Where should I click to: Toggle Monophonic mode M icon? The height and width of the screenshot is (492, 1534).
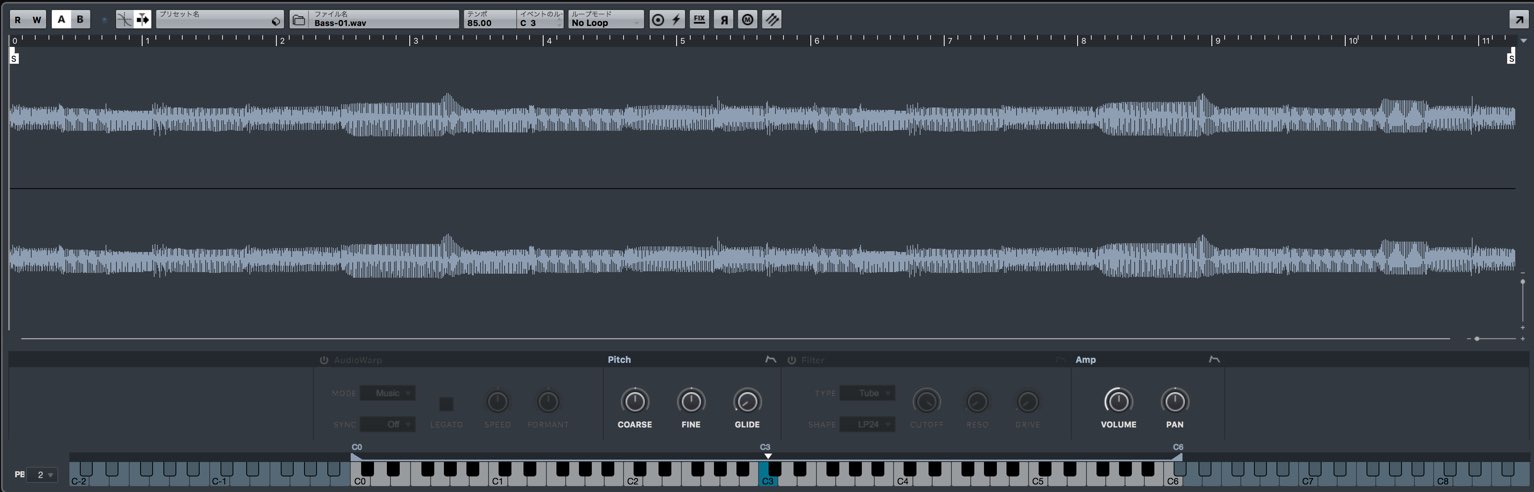click(747, 20)
